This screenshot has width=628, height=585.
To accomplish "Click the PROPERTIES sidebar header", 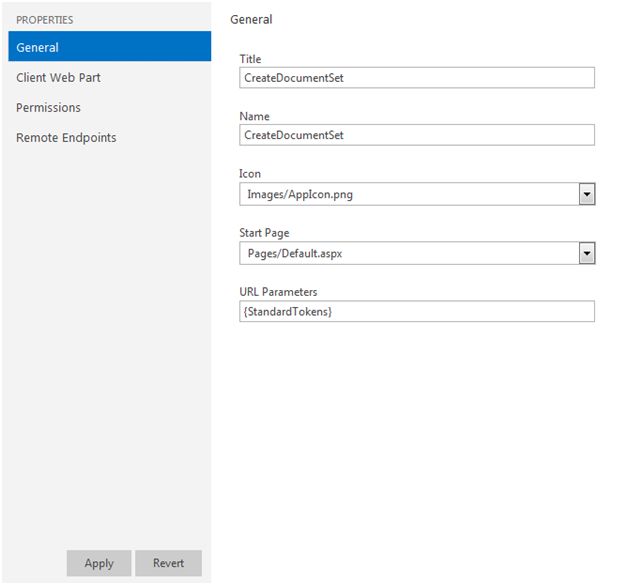I will (44, 19).
